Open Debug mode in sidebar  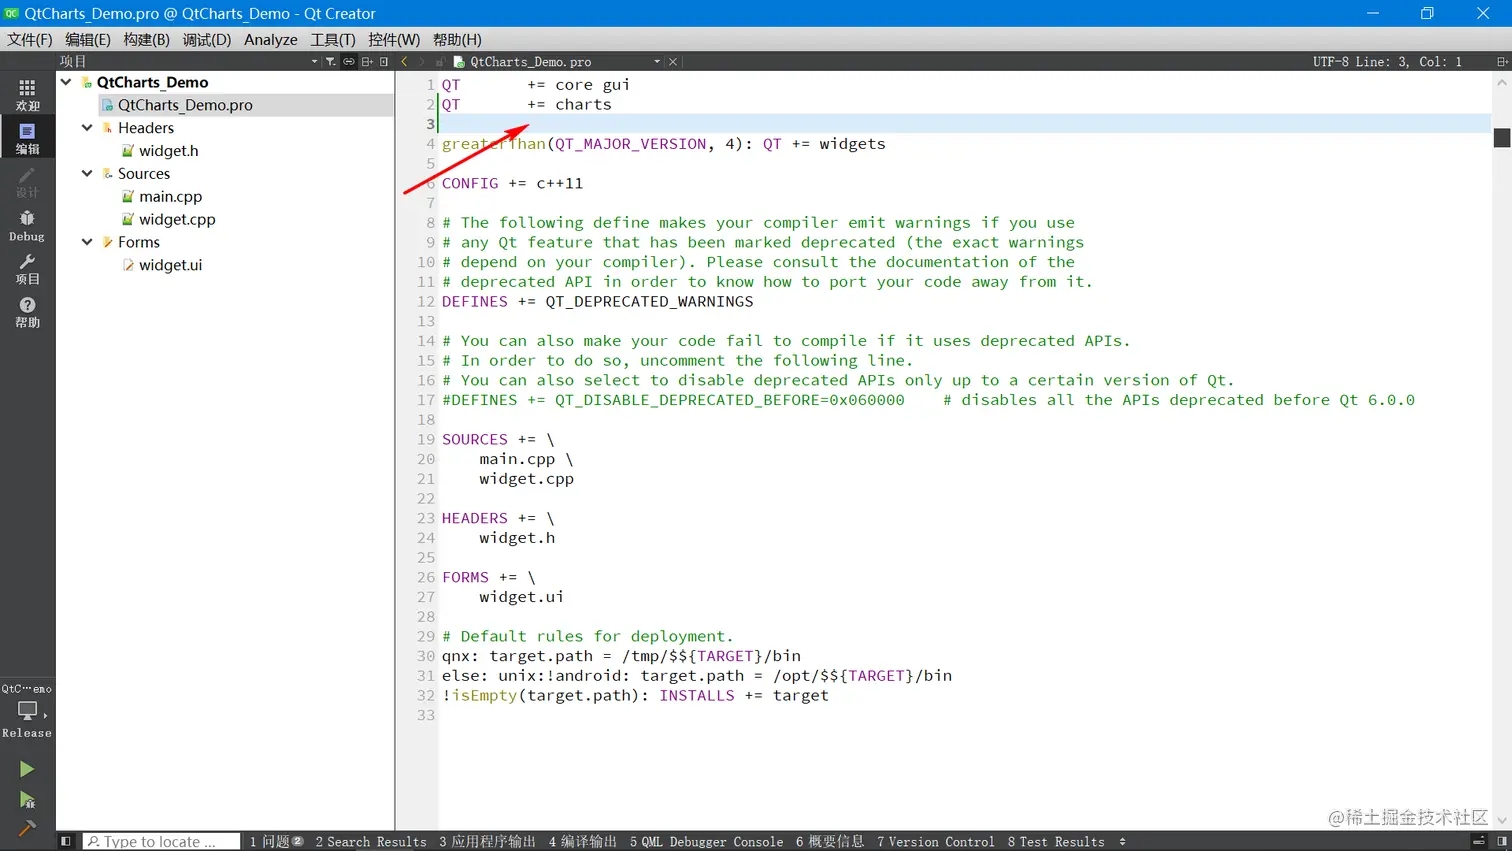[x=27, y=226]
